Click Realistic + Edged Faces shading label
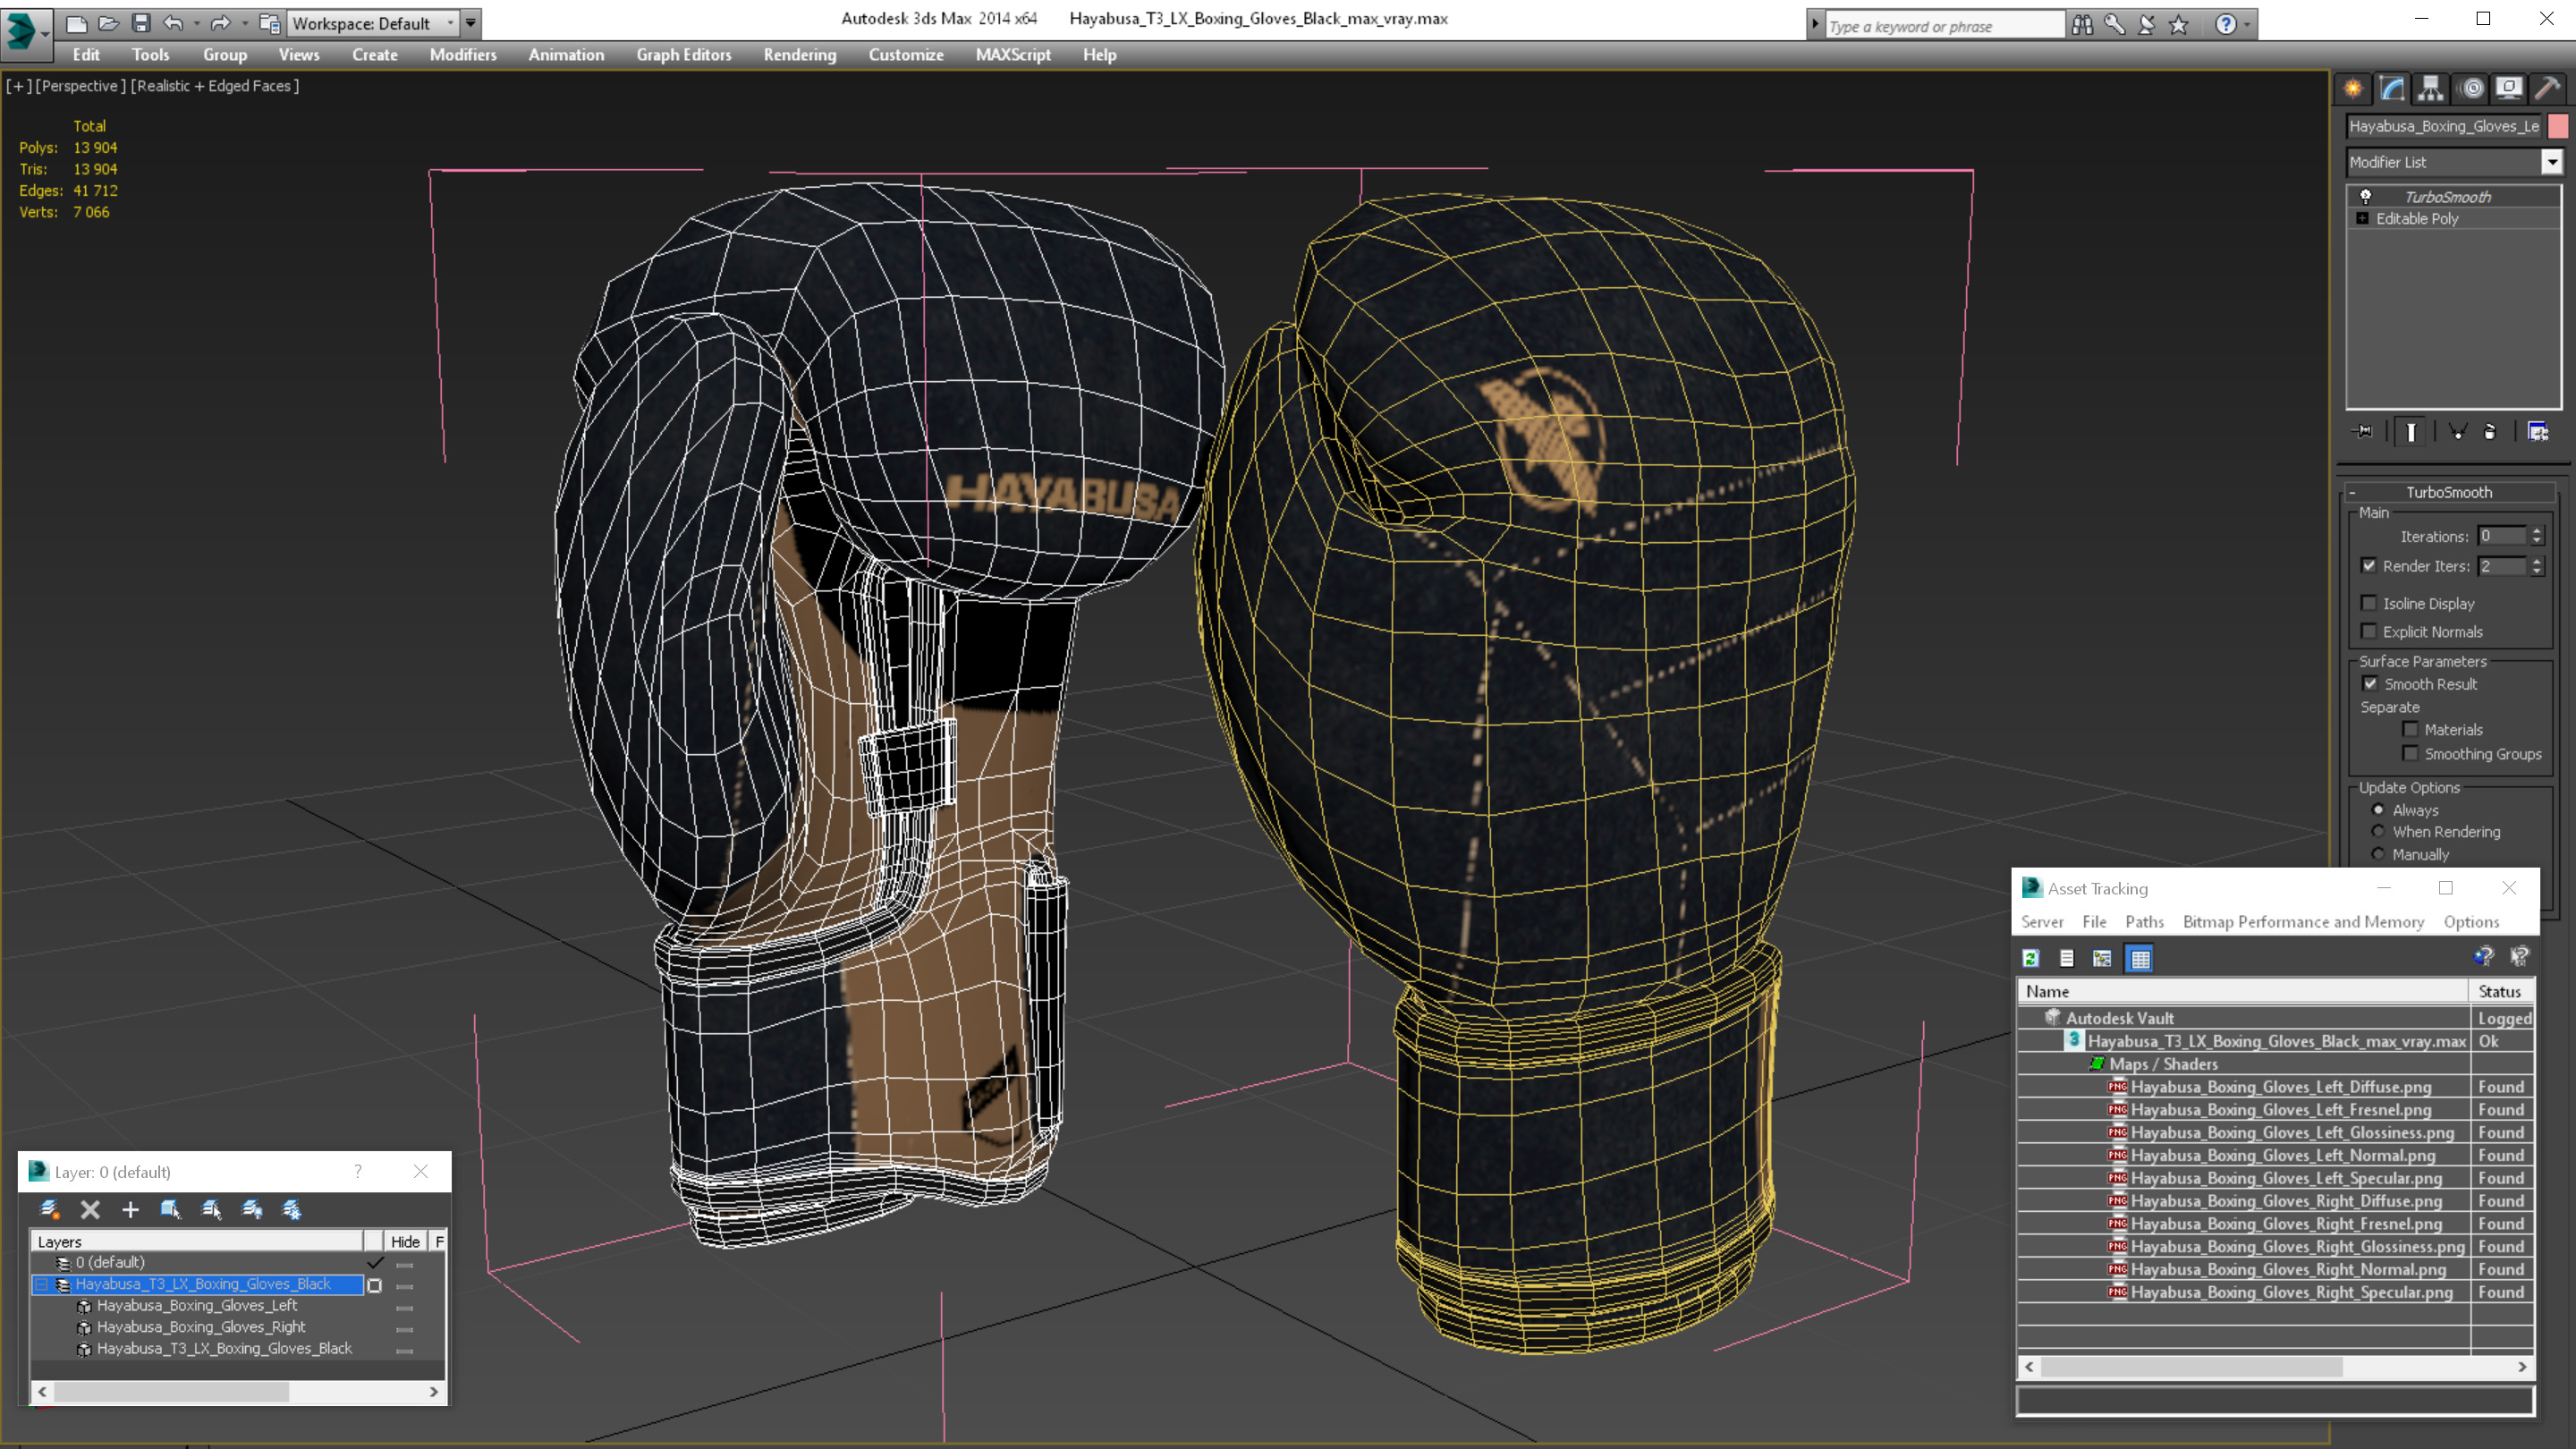The image size is (2576, 1449). tap(215, 86)
